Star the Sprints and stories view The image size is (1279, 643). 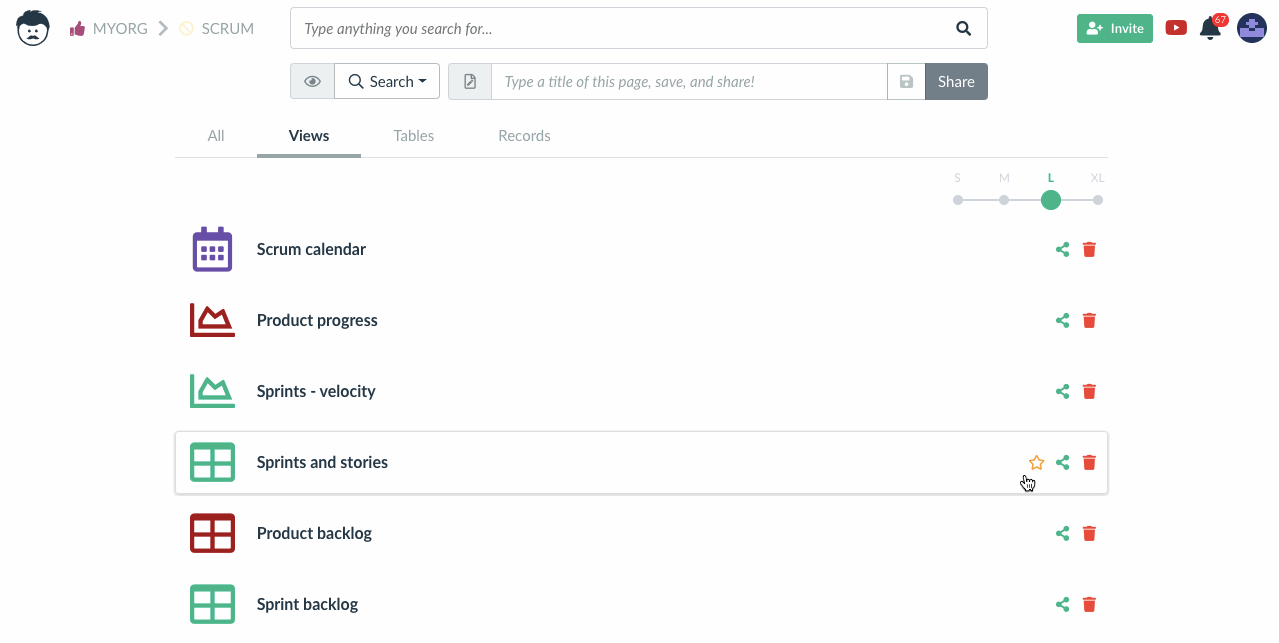click(x=1036, y=463)
